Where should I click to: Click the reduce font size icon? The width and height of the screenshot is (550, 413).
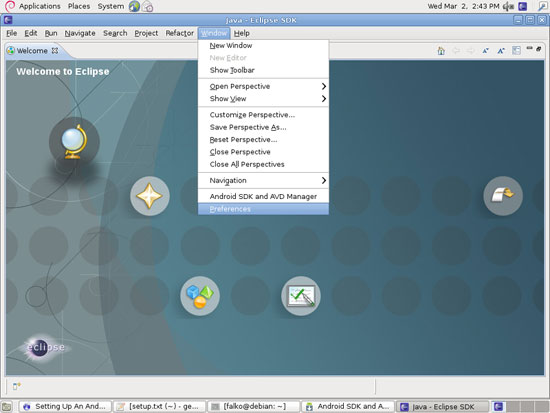pyautogui.click(x=485, y=51)
